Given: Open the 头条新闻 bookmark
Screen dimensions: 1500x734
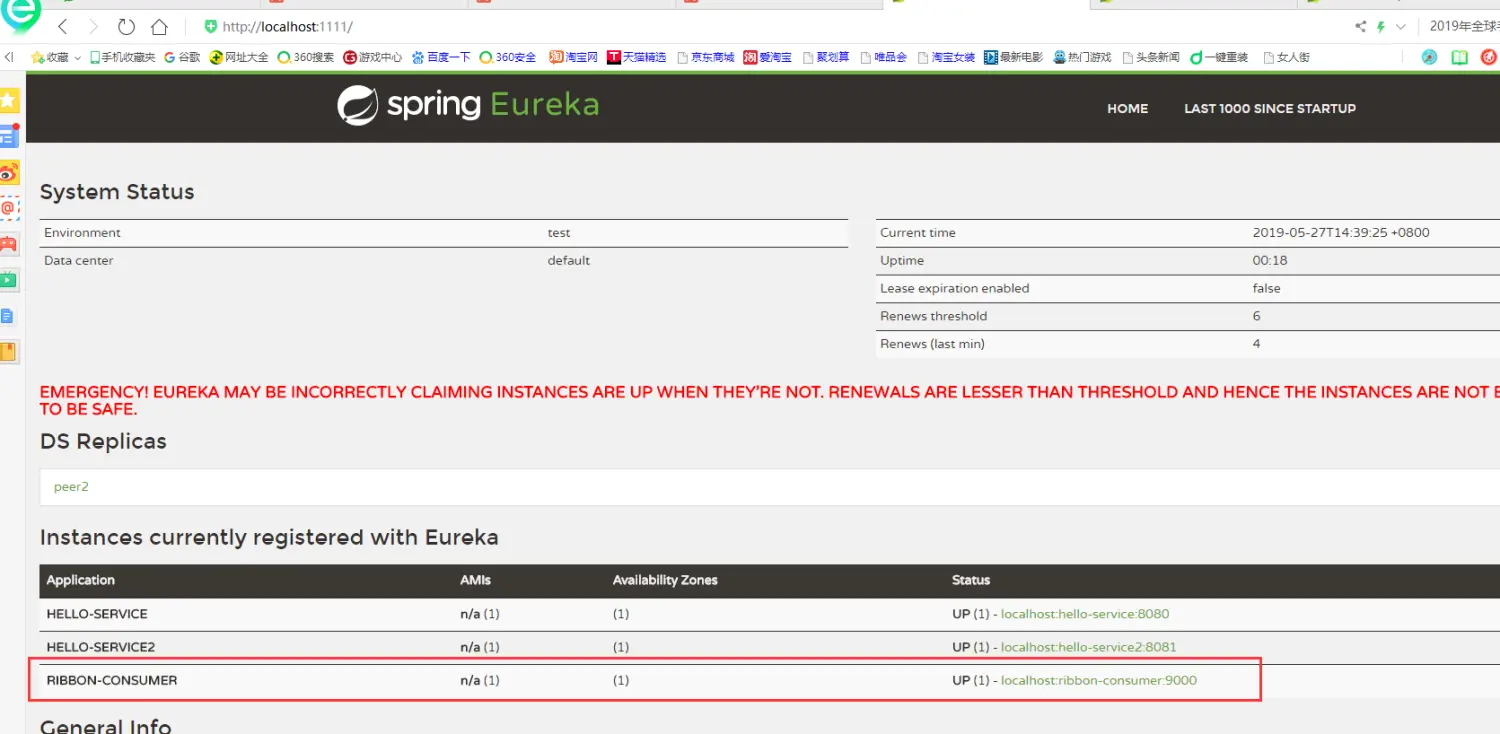Looking at the screenshot, I should click(x=1150, y=57).
